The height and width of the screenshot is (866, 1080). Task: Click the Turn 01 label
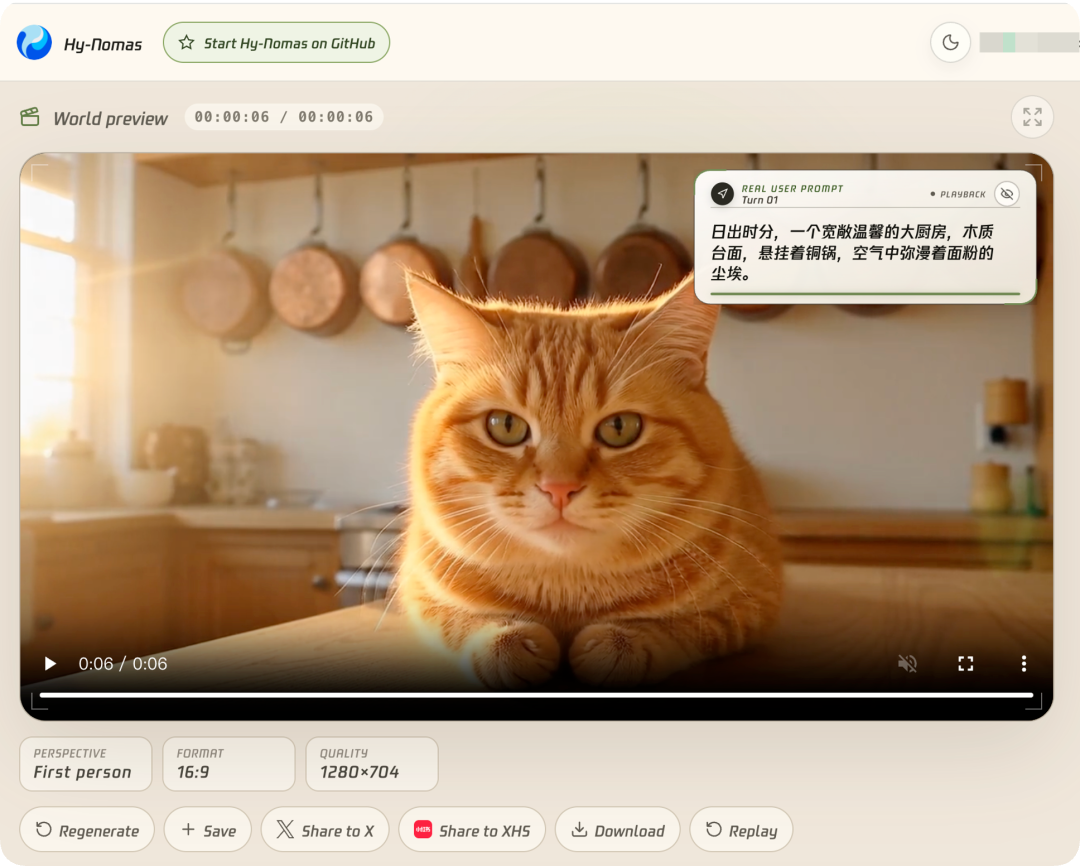tap(760, 200)
